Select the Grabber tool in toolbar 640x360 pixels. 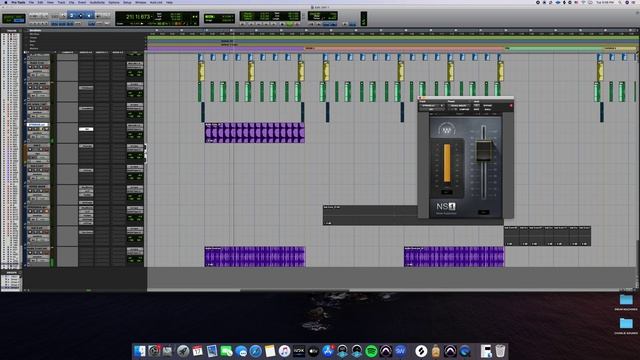pyautogui.click(x=89, y=16)
